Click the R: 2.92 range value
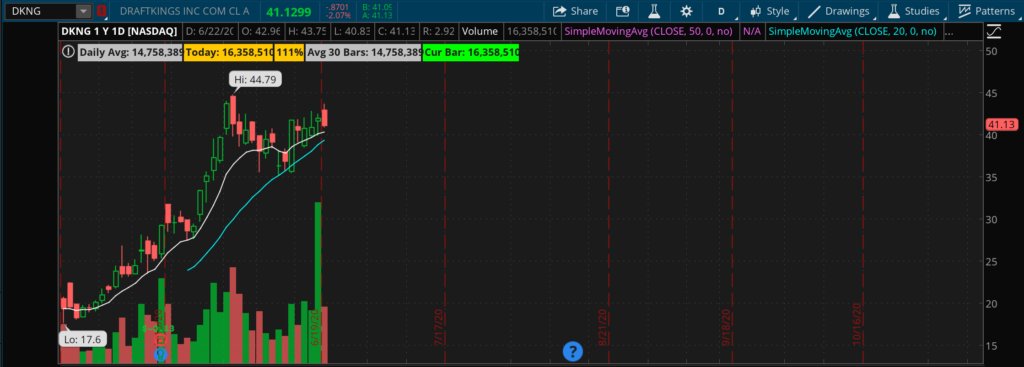 438,31
